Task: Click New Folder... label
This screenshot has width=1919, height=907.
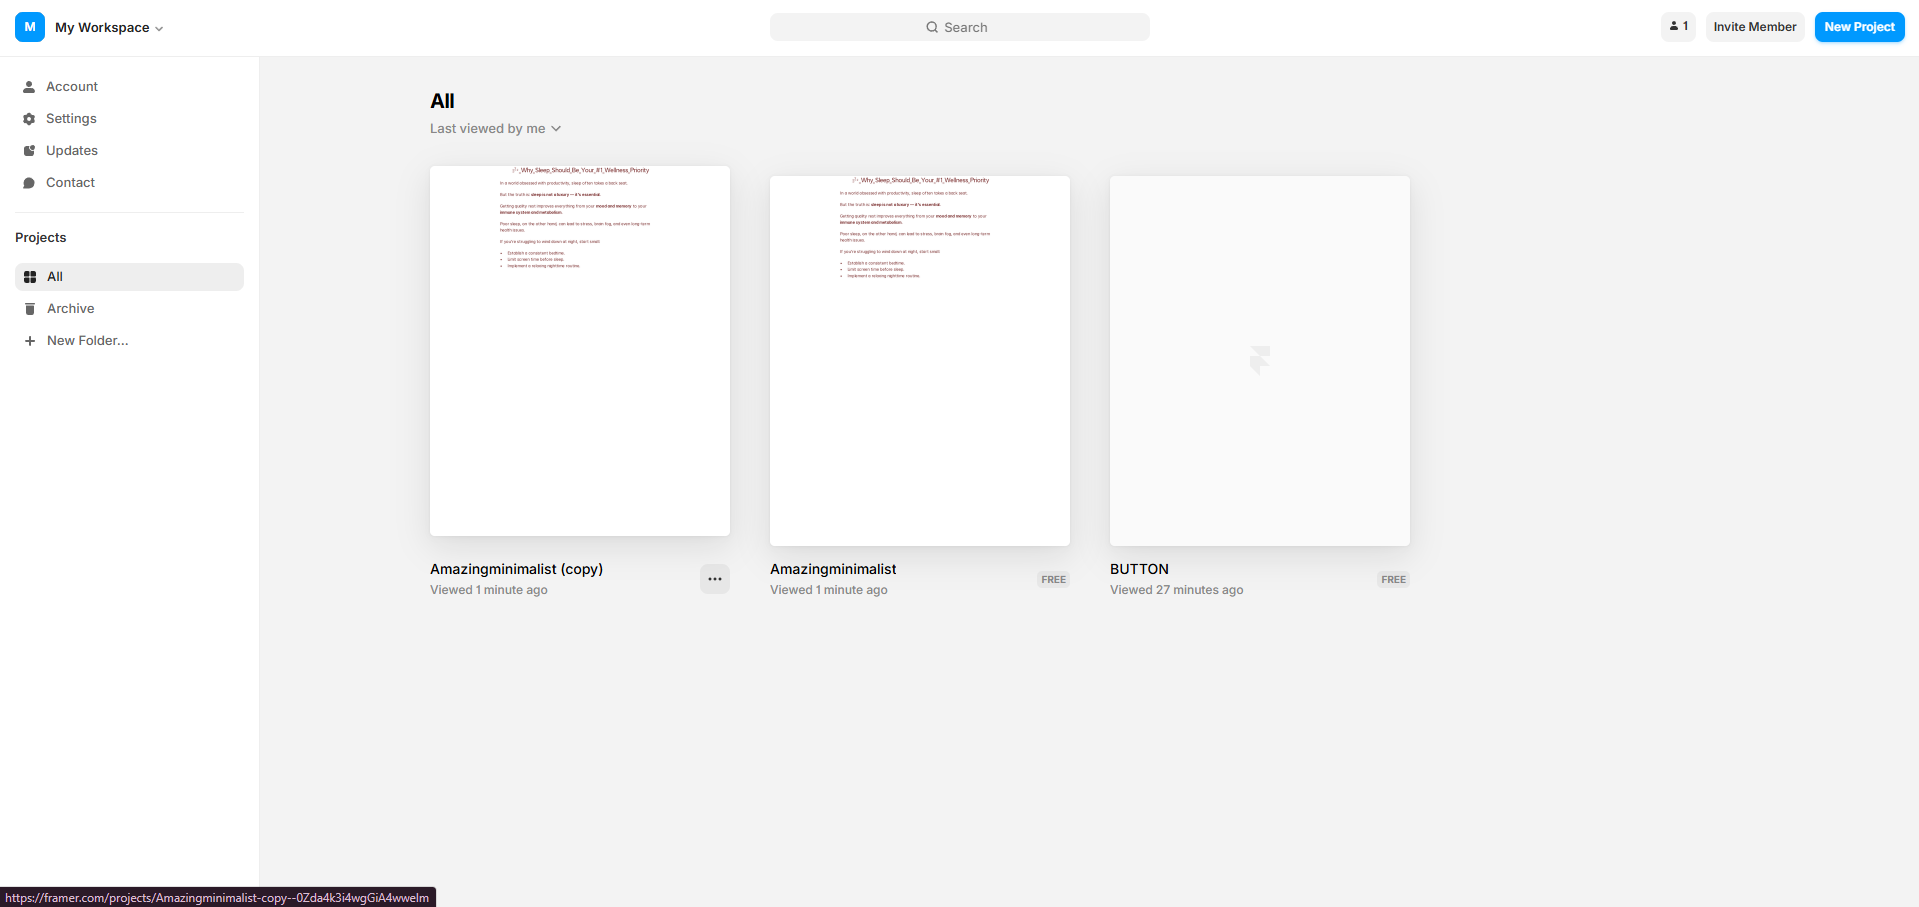Action: [88, 341]
